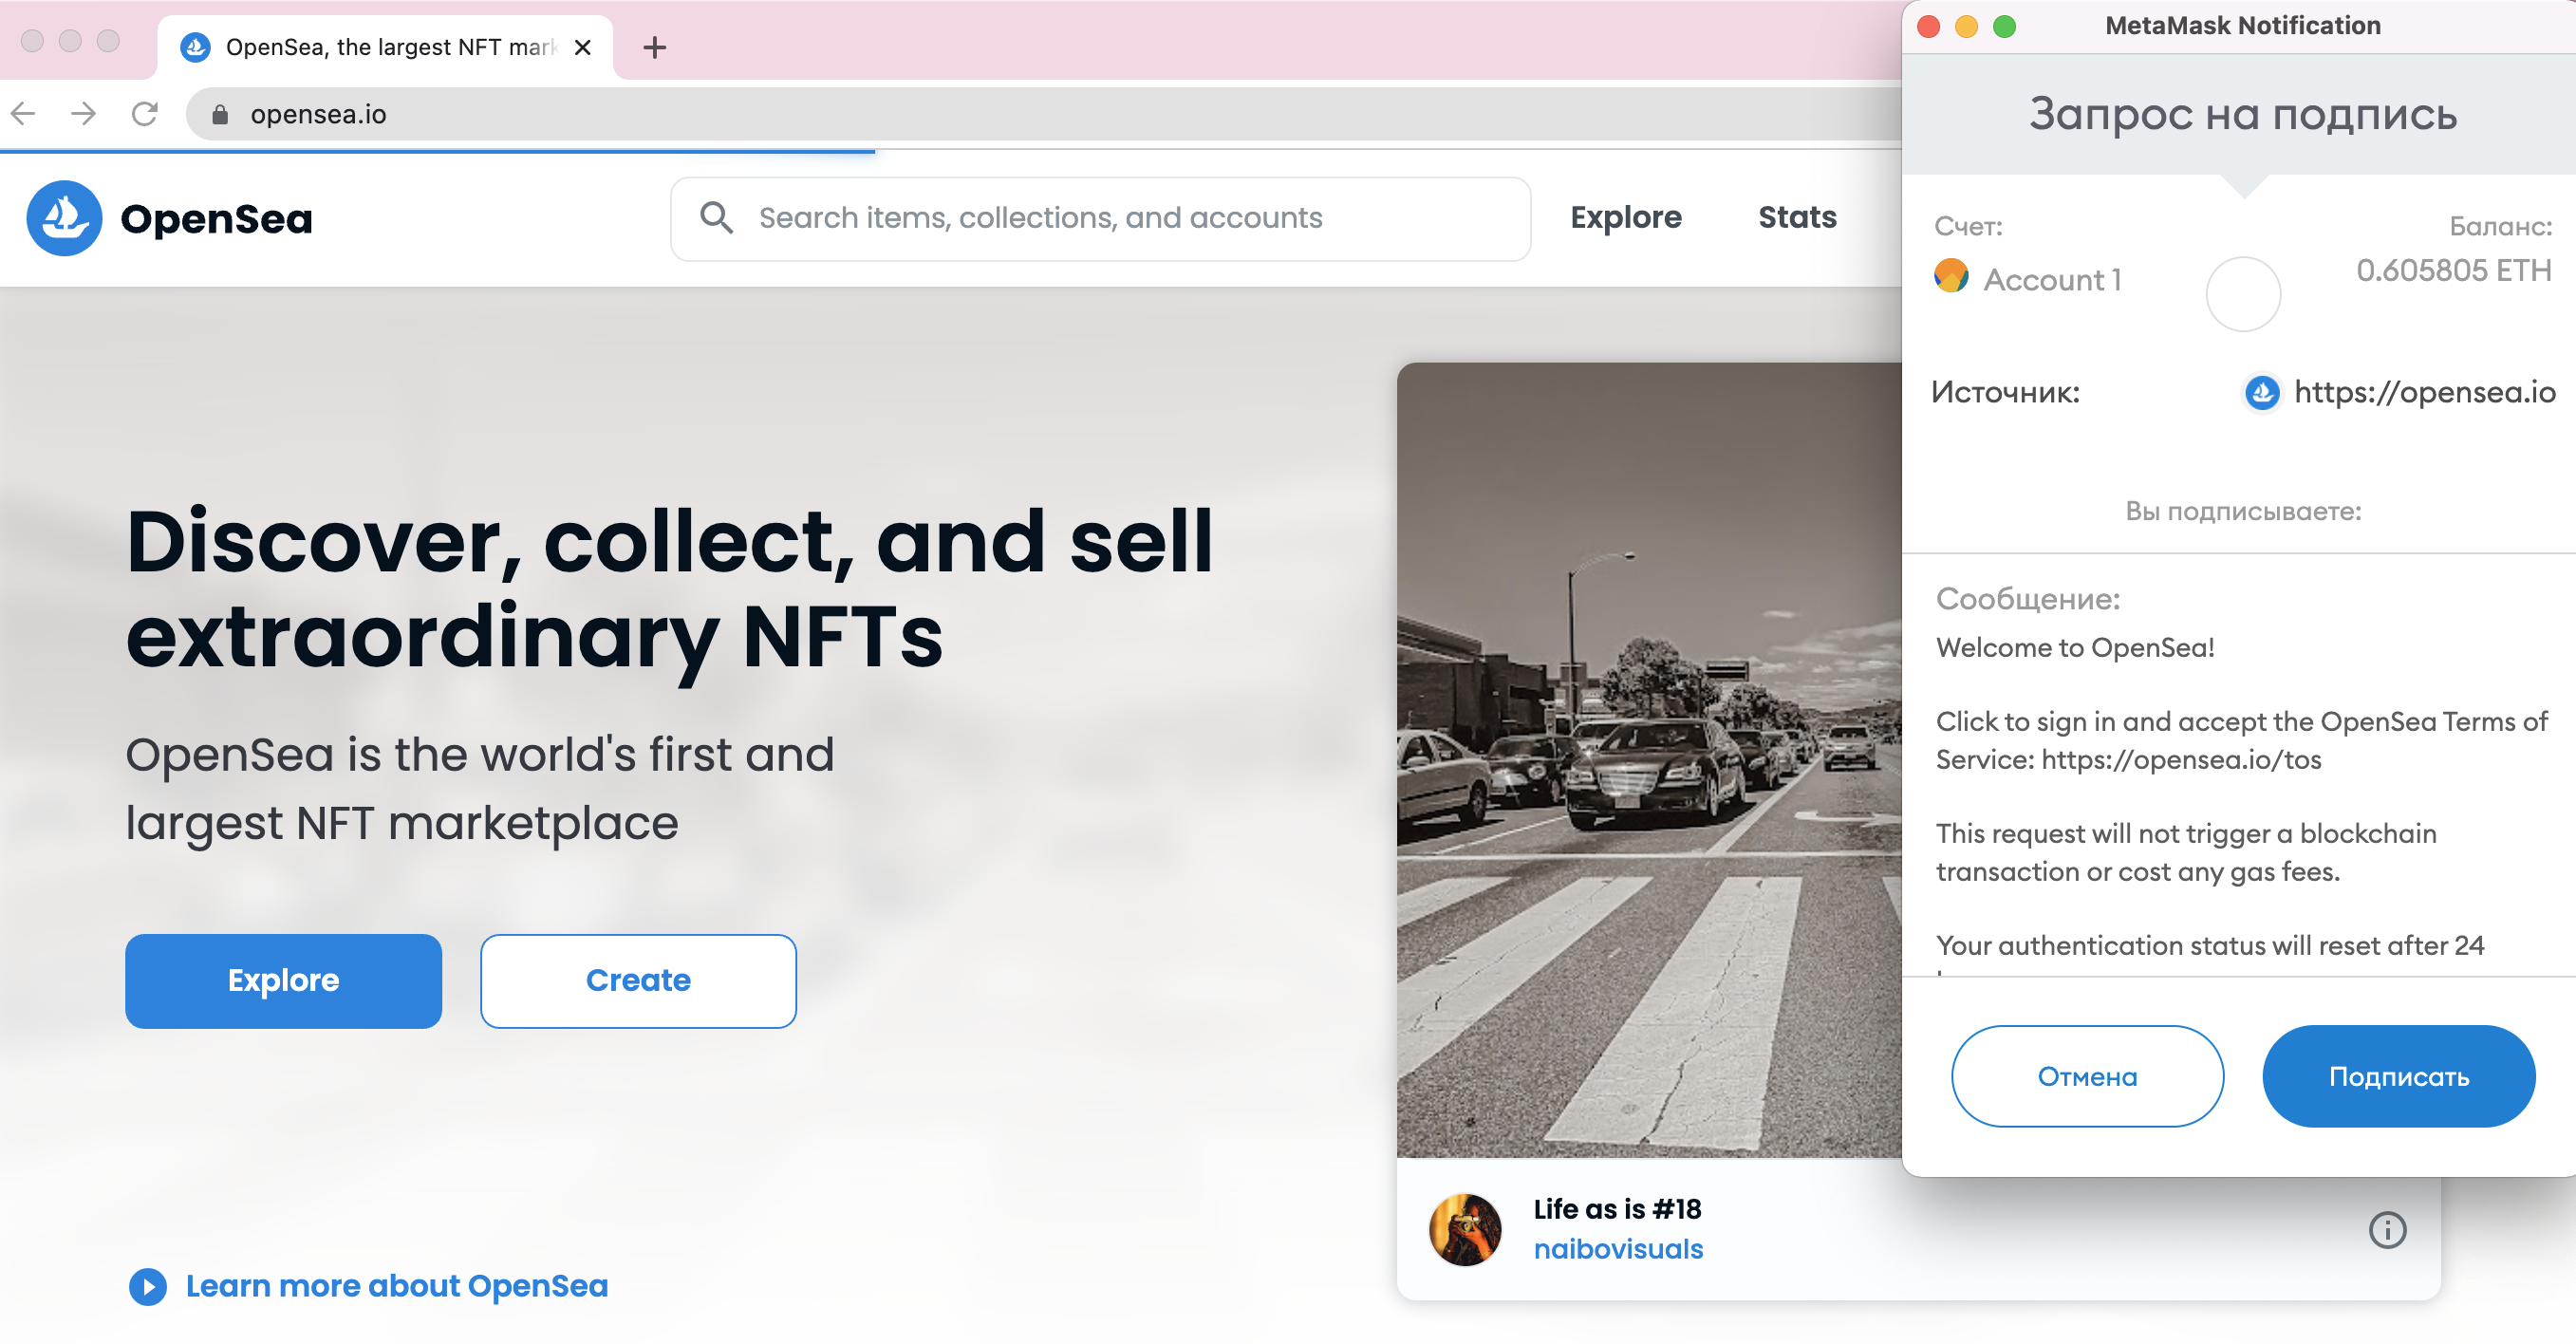The width and height of the screenshot is (2576, 1344).
Task: Click the search magnifier icon
Action: pos(716,217)
